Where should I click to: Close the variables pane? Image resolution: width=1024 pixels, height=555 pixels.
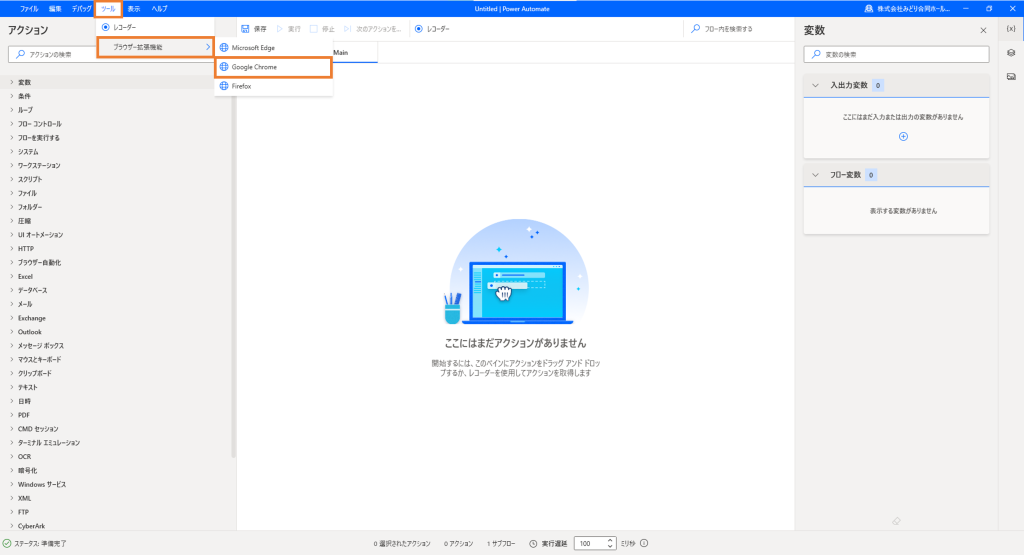[x=983, y=30]
